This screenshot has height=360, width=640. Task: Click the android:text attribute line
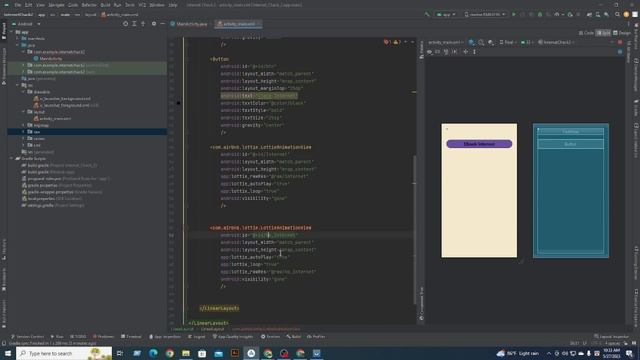coord(259,96)
